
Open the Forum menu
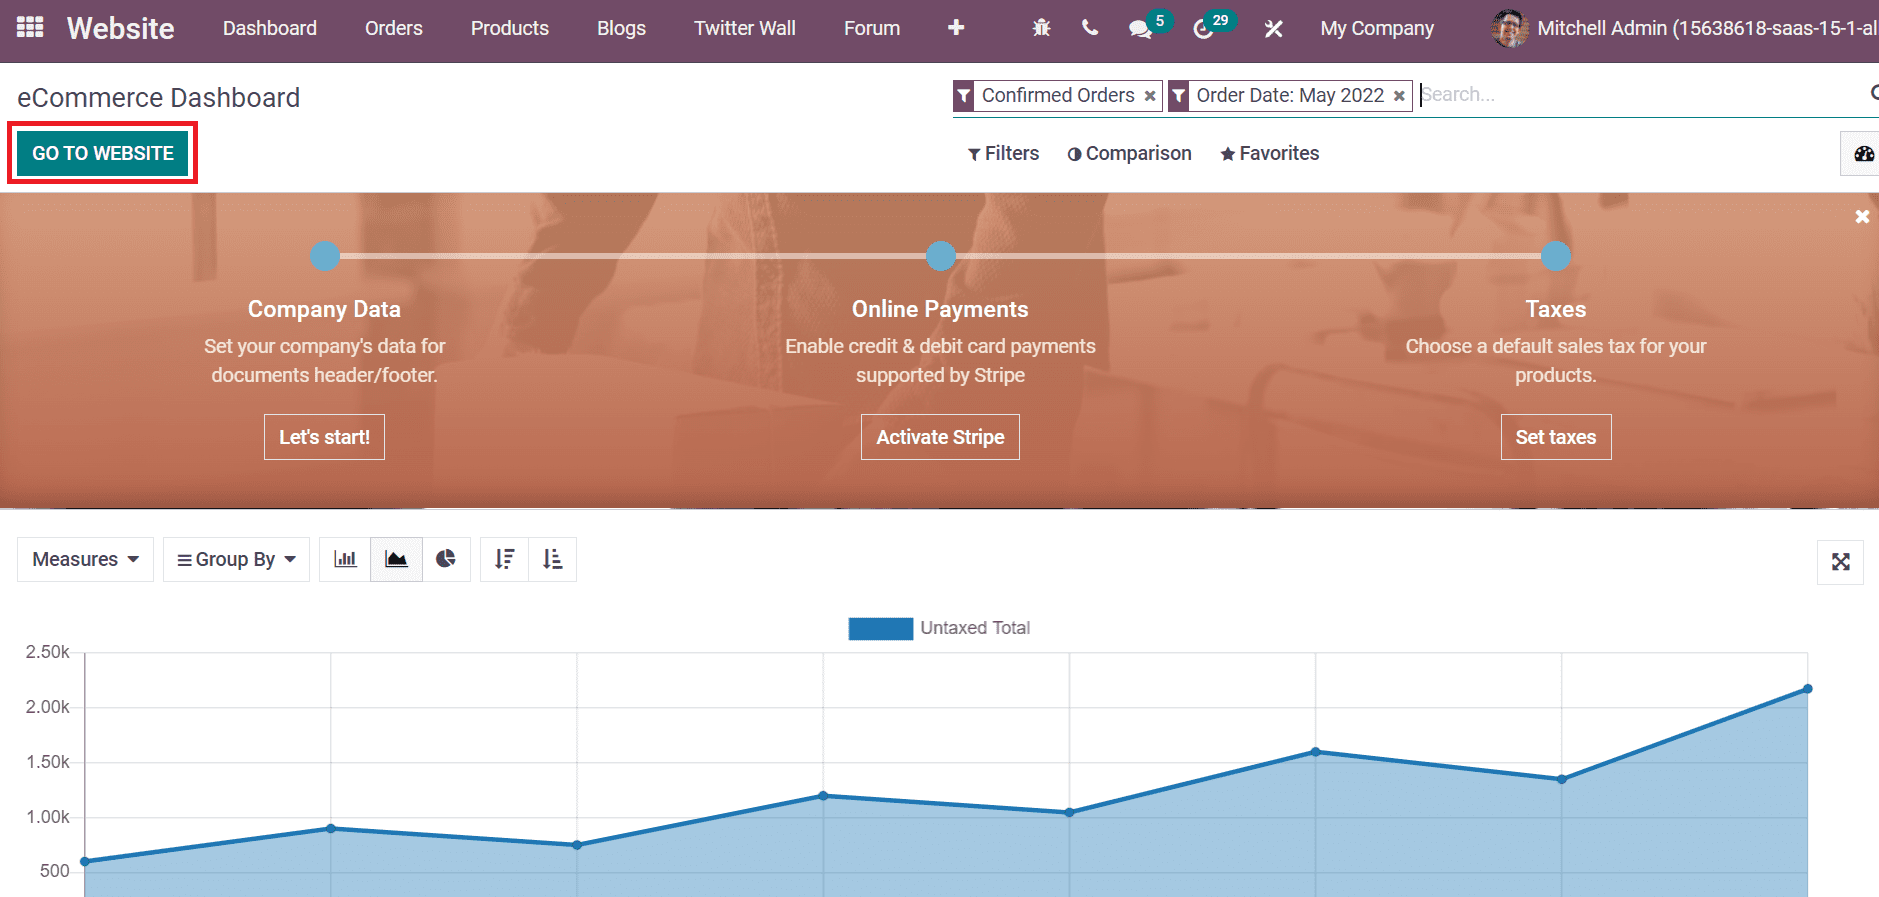[x=872, y=28]
